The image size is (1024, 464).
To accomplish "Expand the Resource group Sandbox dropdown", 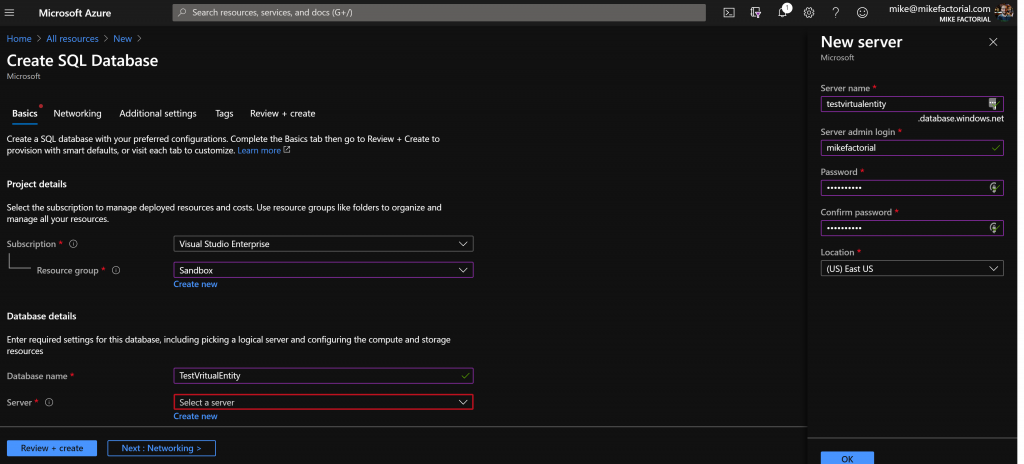I will coord(323,270).
